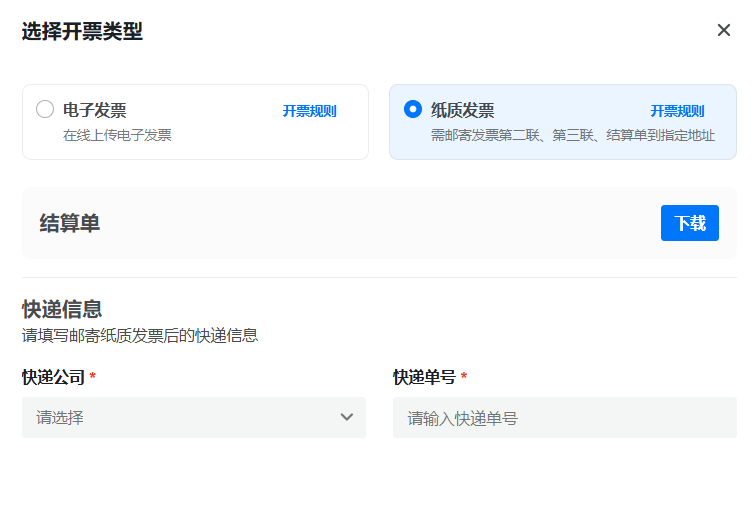Image resolution: width=755 pixels, height=526 pixels.
Task: Click the 电子发票 title text
Action: coord(95,110)
